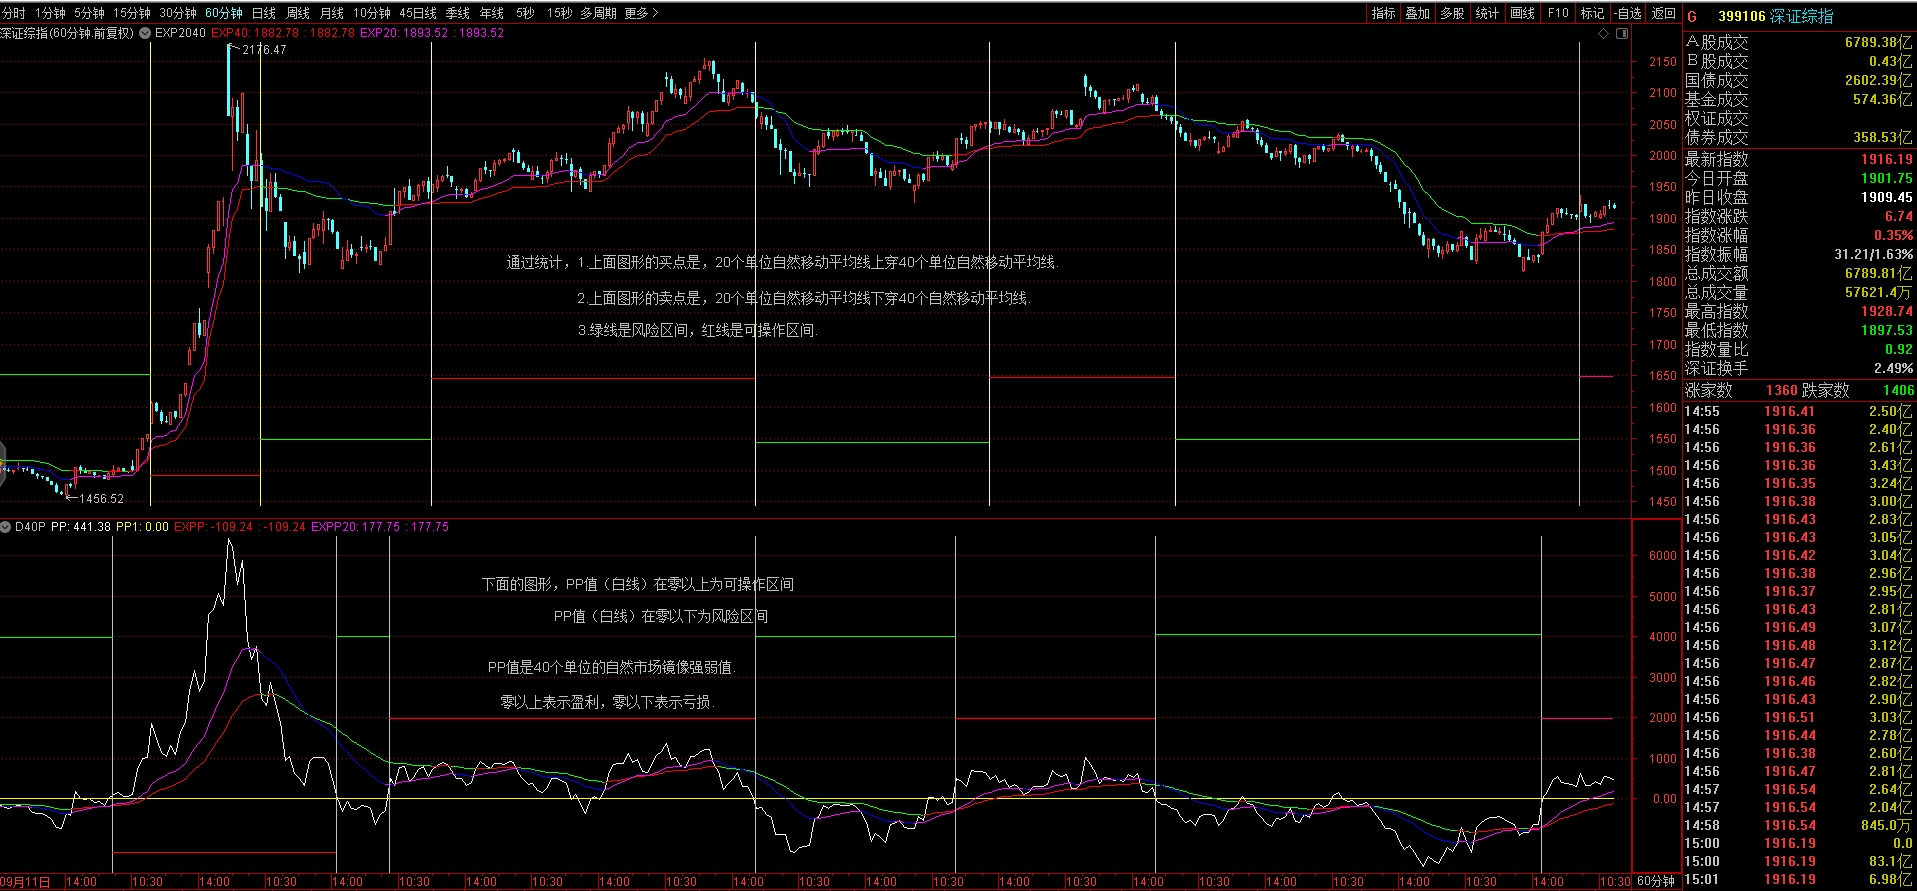Image resolution: width=1917 pixels, height=891 pixels.
Task: Switch to the 分时 time-share tab
Action: point(13,13)
